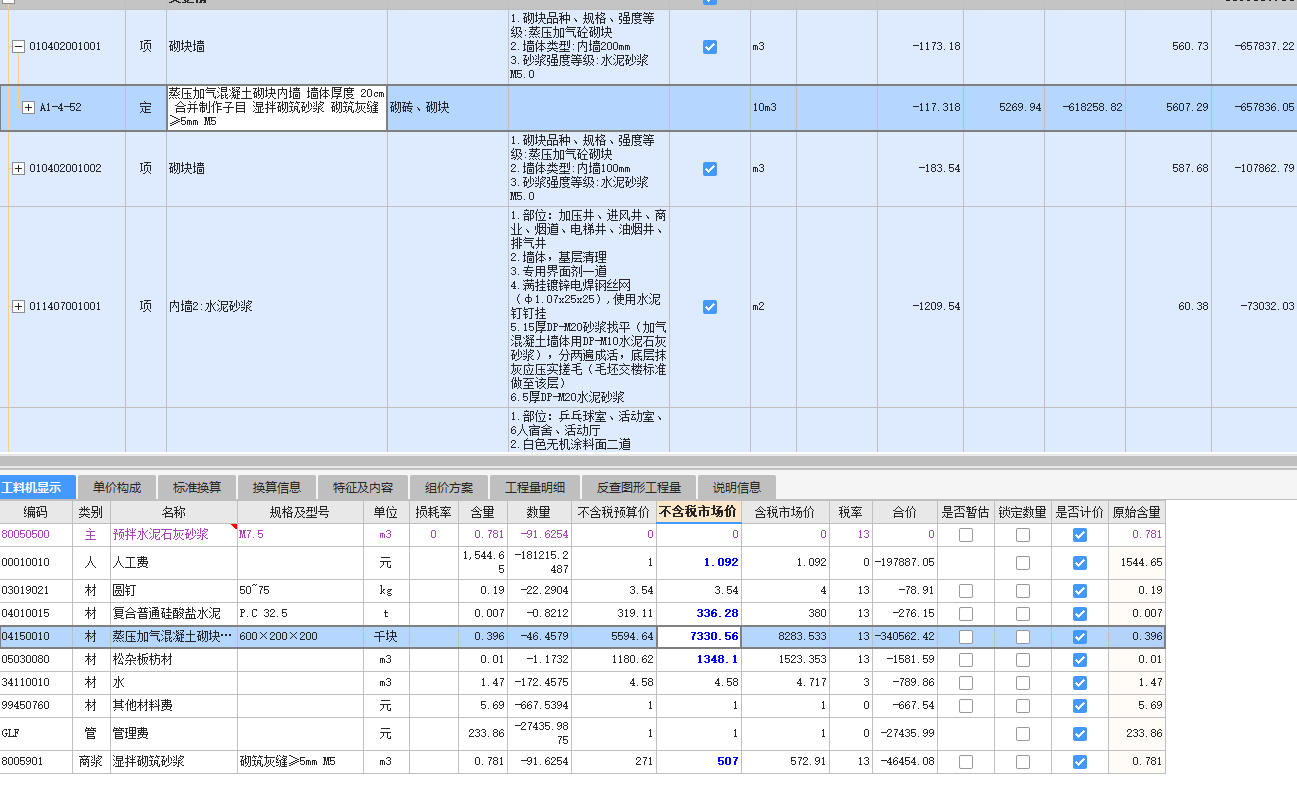Screen dimensions: 1297x795
Task: Select the 砌块墙 name in row 010402001002
Action: click(277, 169)
